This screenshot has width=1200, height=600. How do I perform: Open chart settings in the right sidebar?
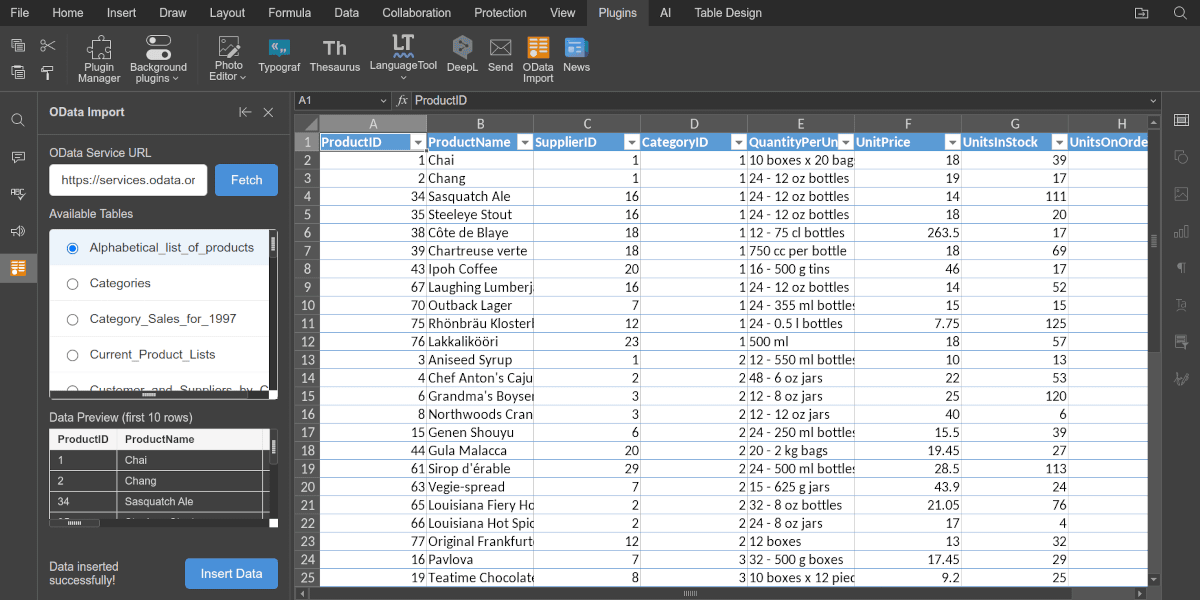click(1181, 231)
